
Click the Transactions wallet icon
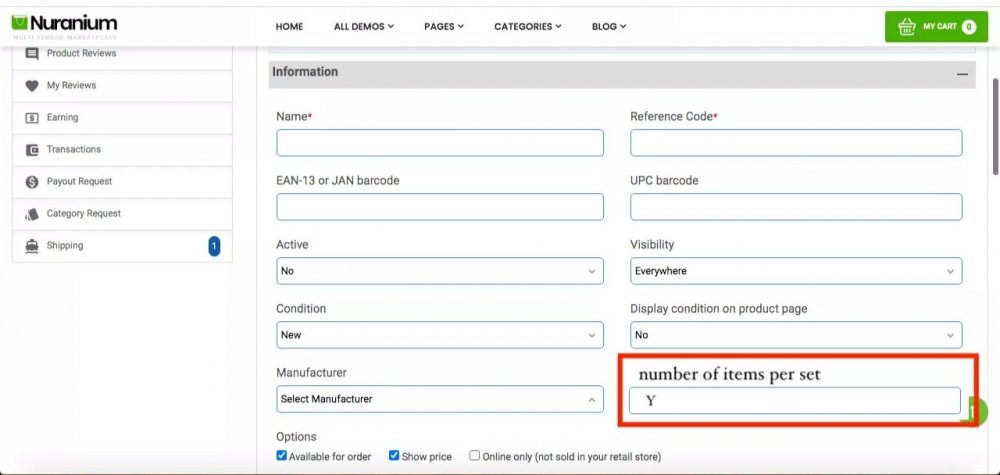32,150
